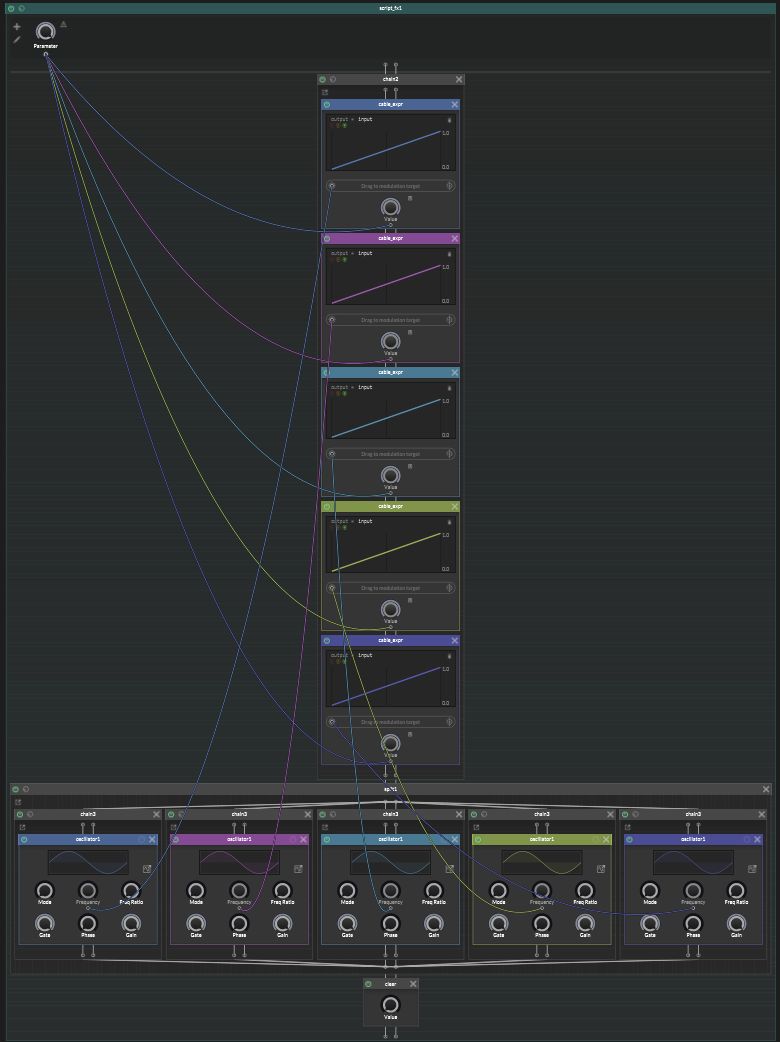Click the Value knob in clear node
This screenshot has width=780, height=1042.
point(391,1004)
